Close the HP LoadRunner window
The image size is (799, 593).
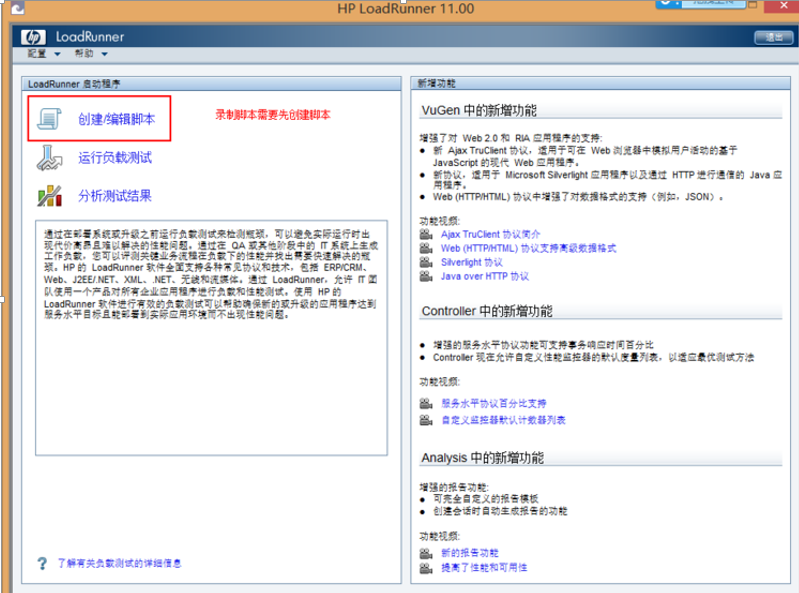coord(784,6)
